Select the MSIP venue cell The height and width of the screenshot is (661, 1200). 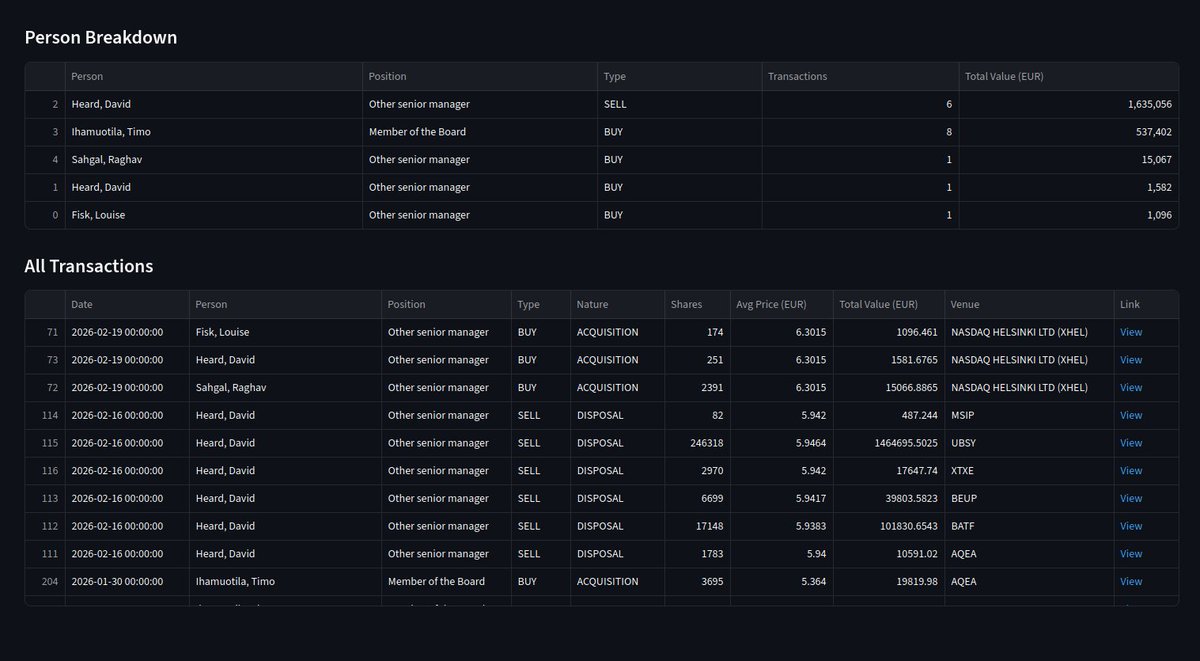tap(1029, 415)
